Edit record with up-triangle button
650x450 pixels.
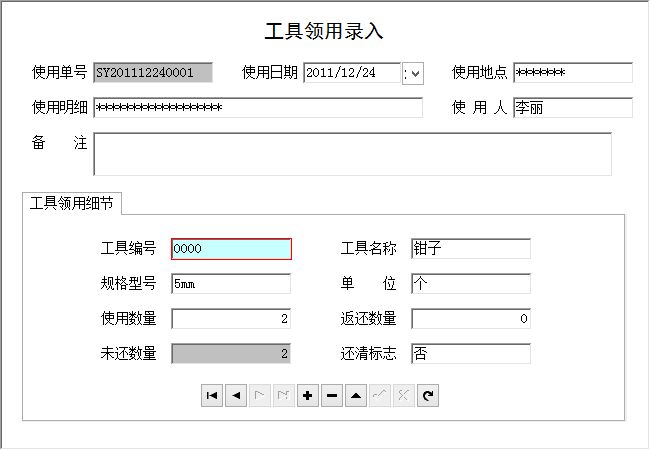coord(356,396)
